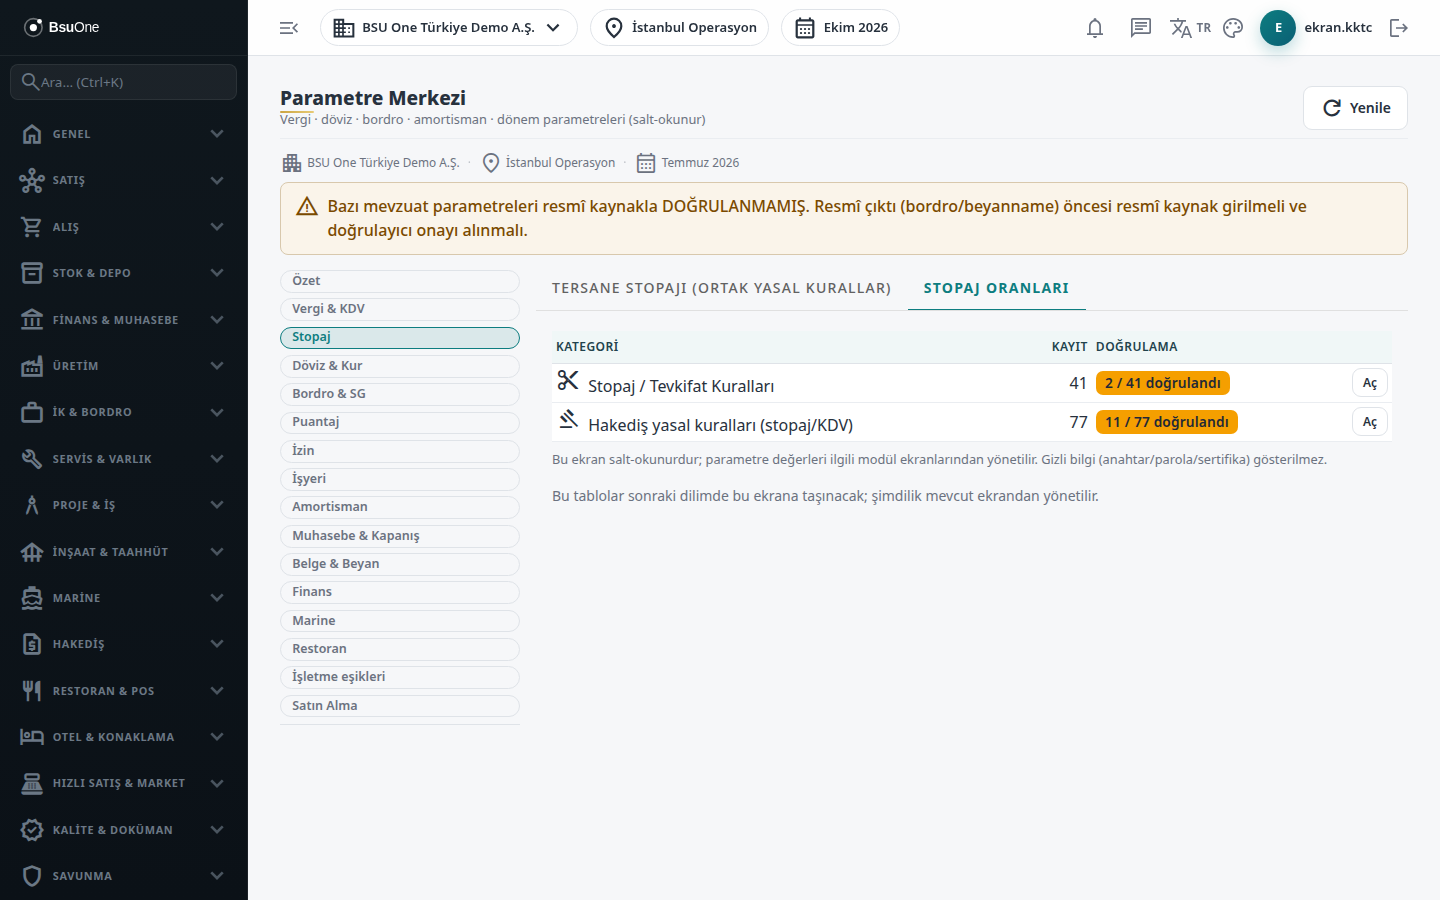Click the Özet category button
The height and width of the screenshot is (900, 1440).
pyautogui.click(x=400, y=281)
